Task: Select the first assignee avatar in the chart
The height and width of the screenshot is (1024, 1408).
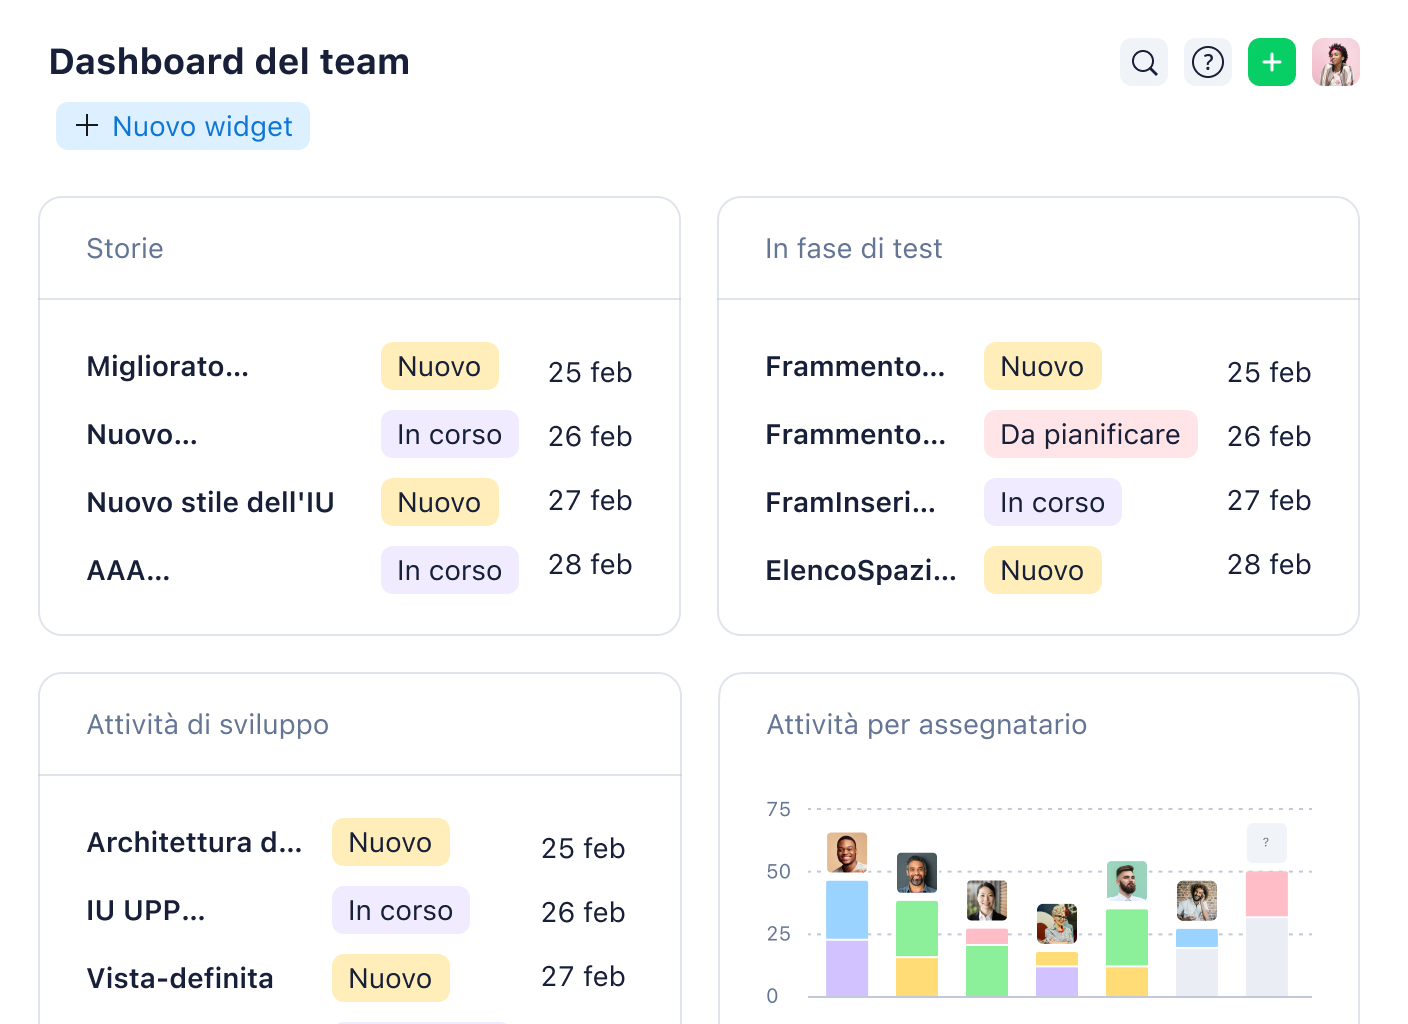Action: tap(845, 852)
